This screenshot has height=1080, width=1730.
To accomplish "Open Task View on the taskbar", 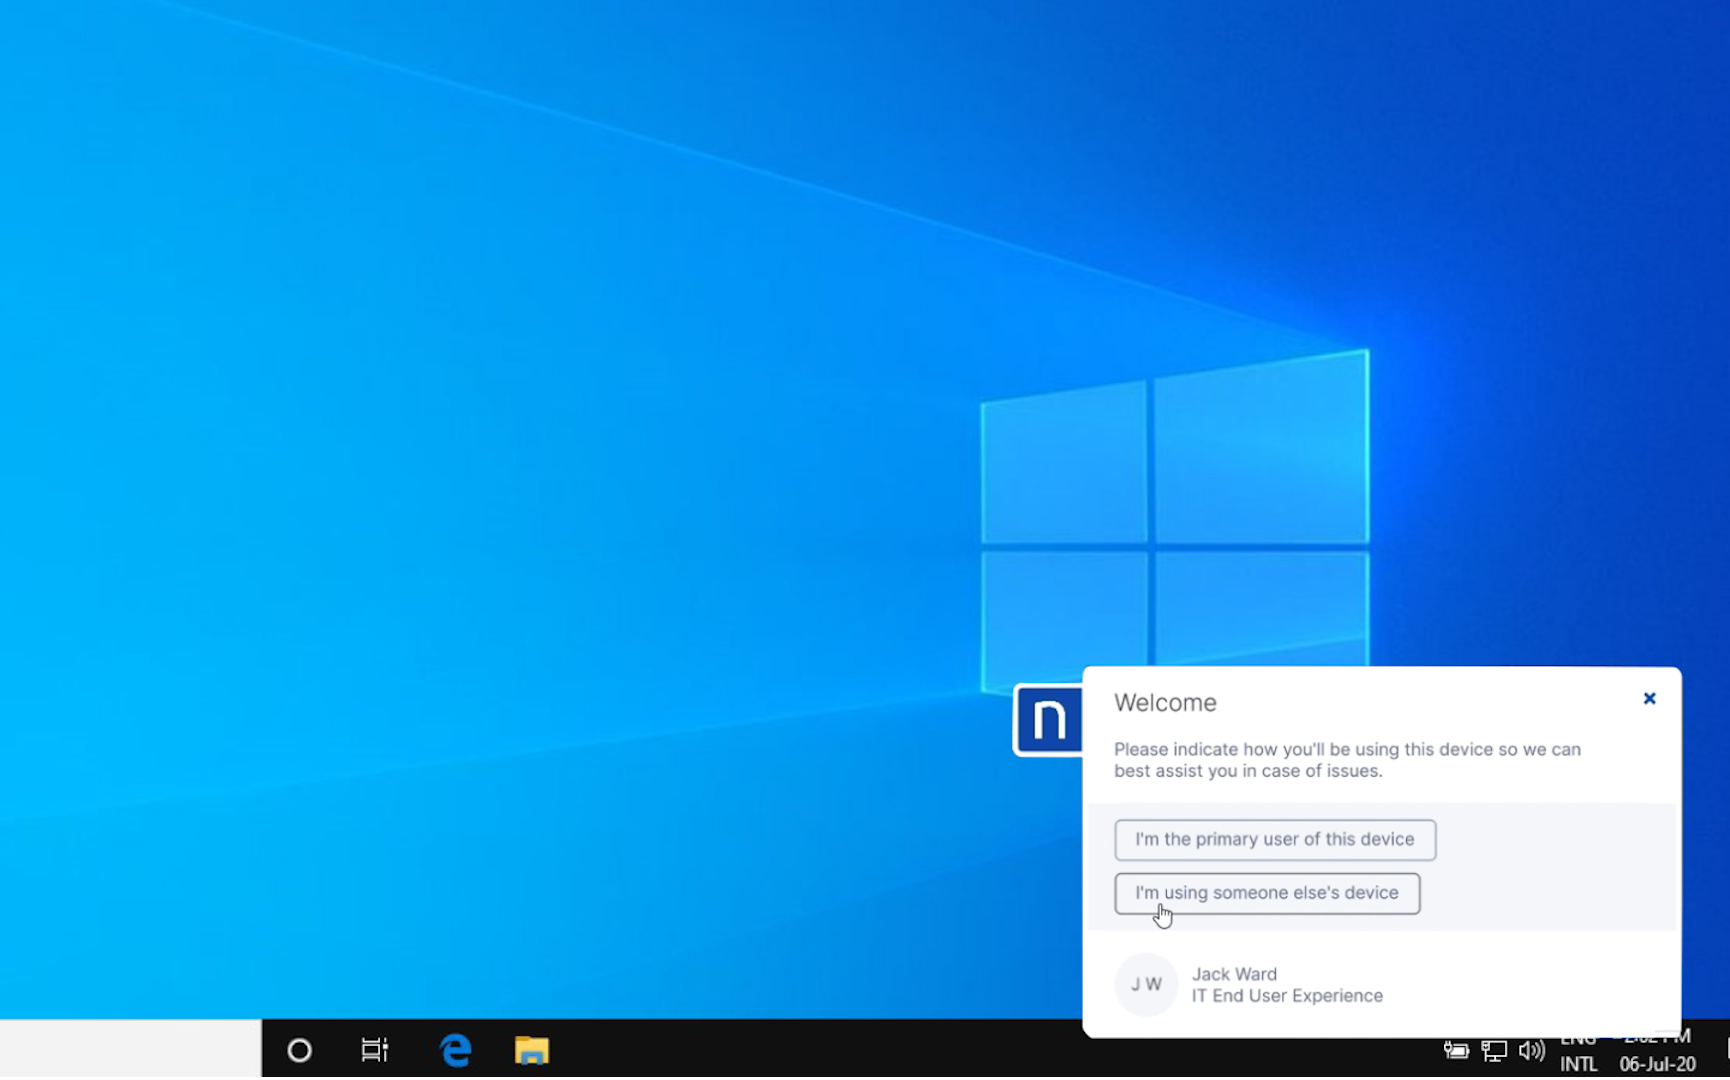I will tap(374, 1050).
